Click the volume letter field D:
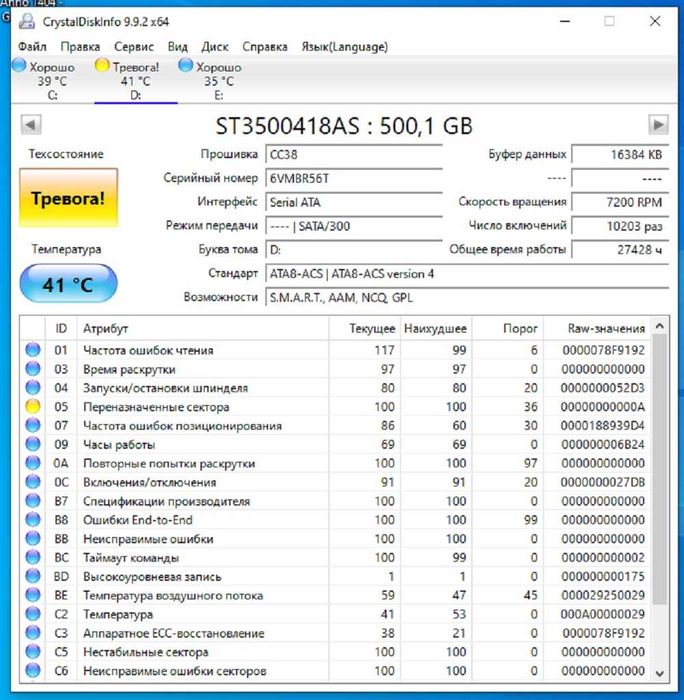The image size is (684, 700). tap(354, 250)
